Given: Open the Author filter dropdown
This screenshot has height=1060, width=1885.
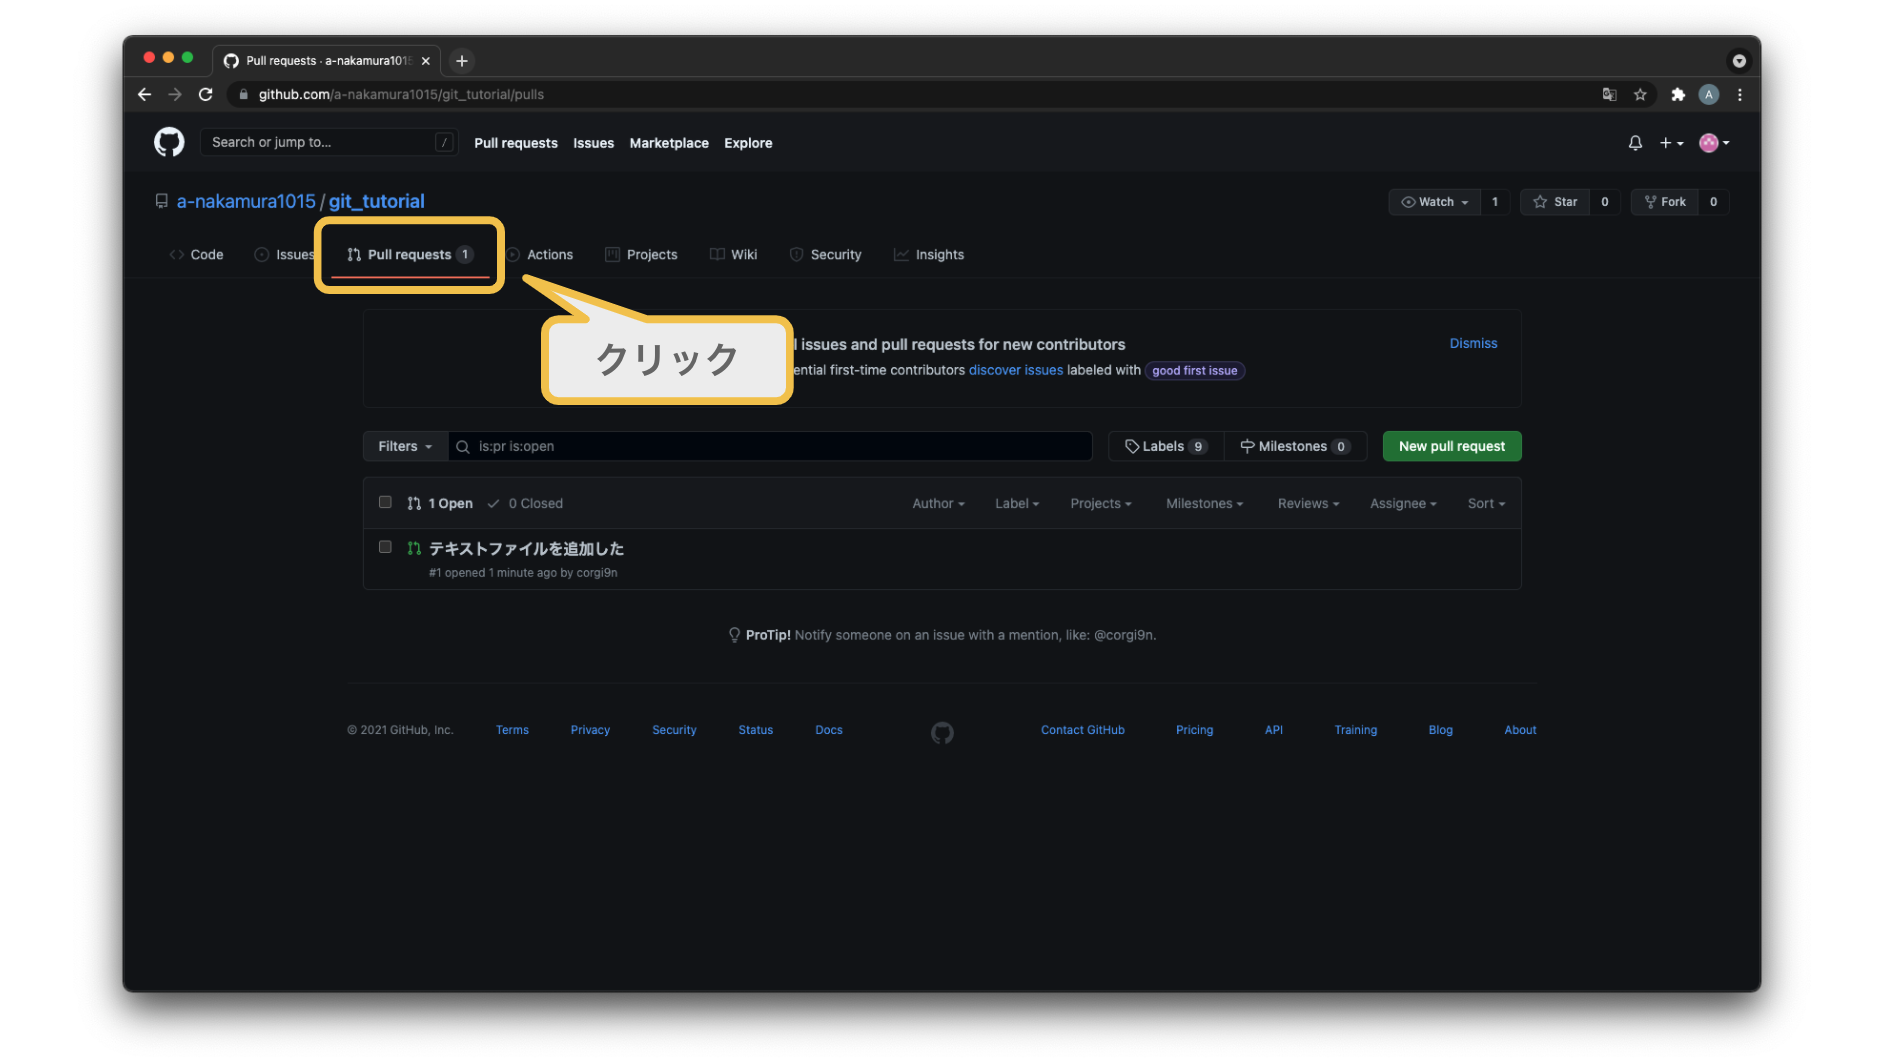Looking at the screenshot, I should [938, 504].
